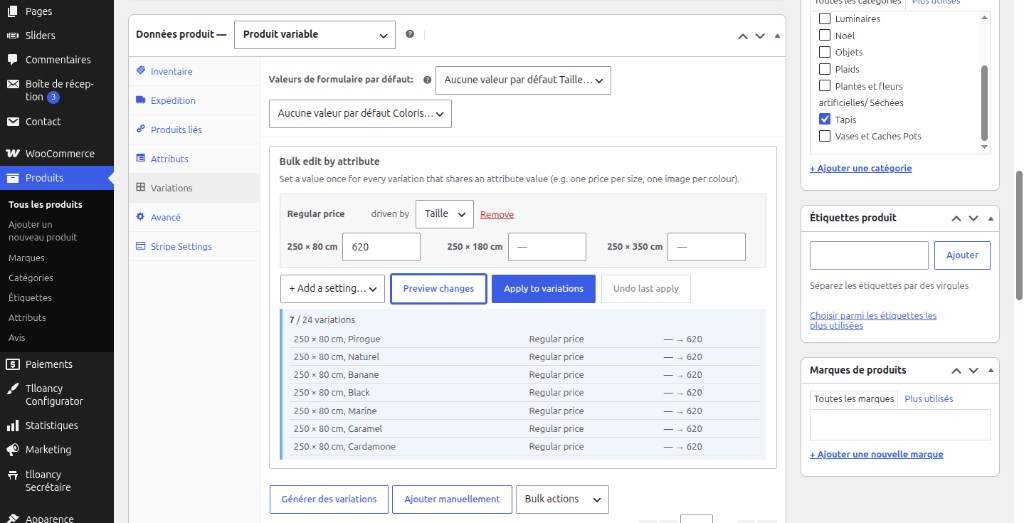This screenshot has height=523, width=1024.
Task: Click the Attributs list icon
Action: (x=140, y=158)
